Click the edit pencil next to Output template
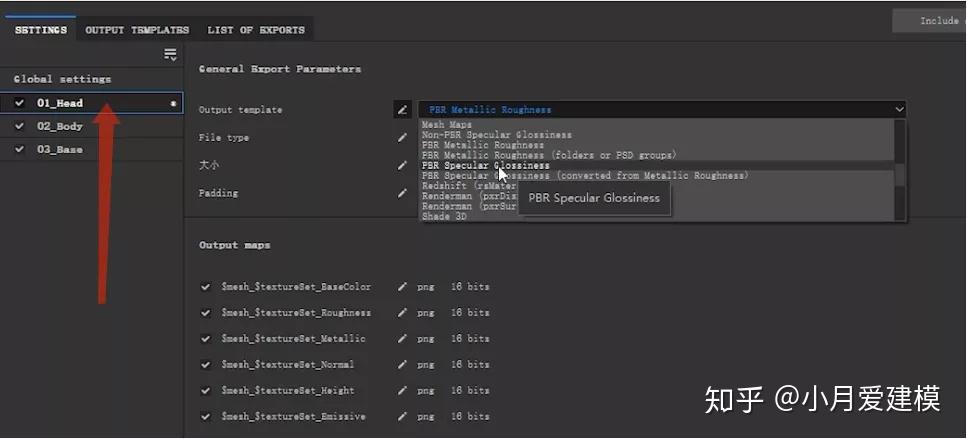Screen dimensions: 967x439 point(402,109)
